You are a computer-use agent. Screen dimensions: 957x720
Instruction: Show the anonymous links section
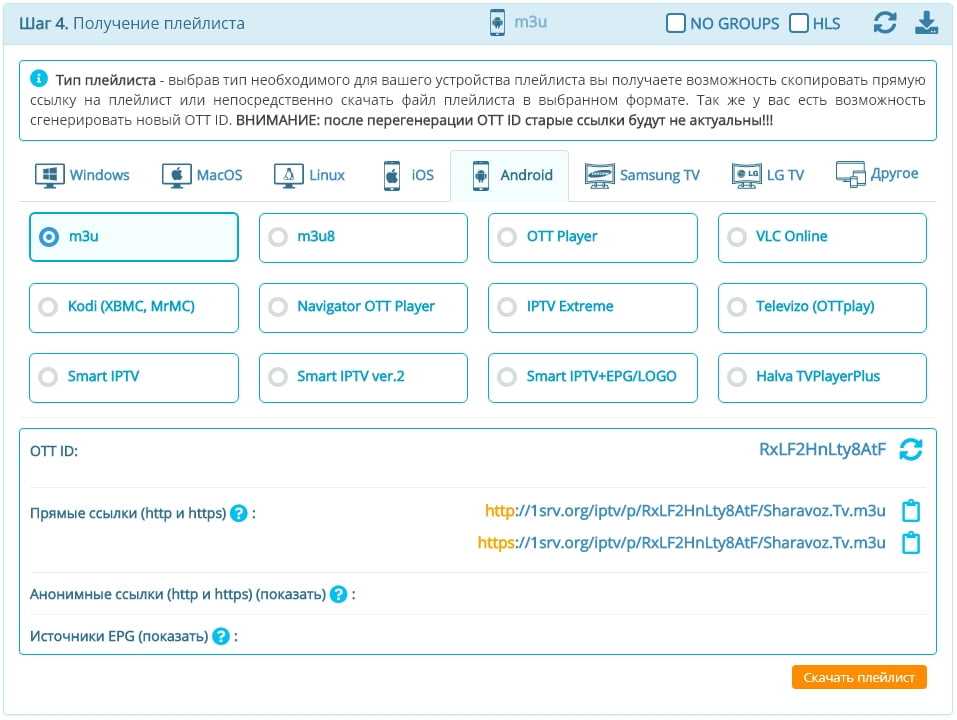(x=289, y=594)
